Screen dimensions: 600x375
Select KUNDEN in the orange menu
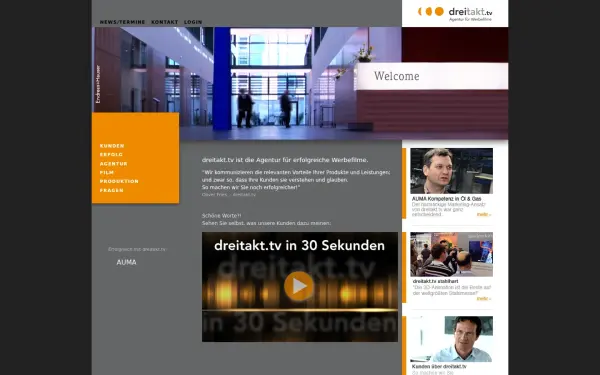[x=112, y=146]
